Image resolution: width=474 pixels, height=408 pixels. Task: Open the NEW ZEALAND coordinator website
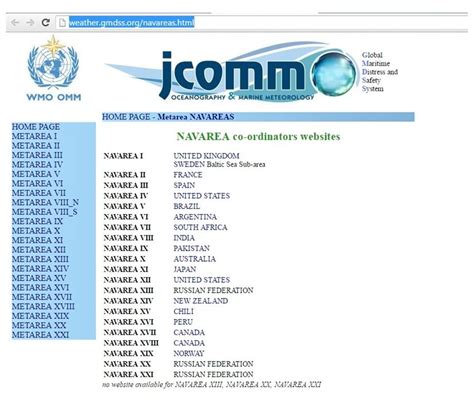pyautogui.click(x=201, y=301)
